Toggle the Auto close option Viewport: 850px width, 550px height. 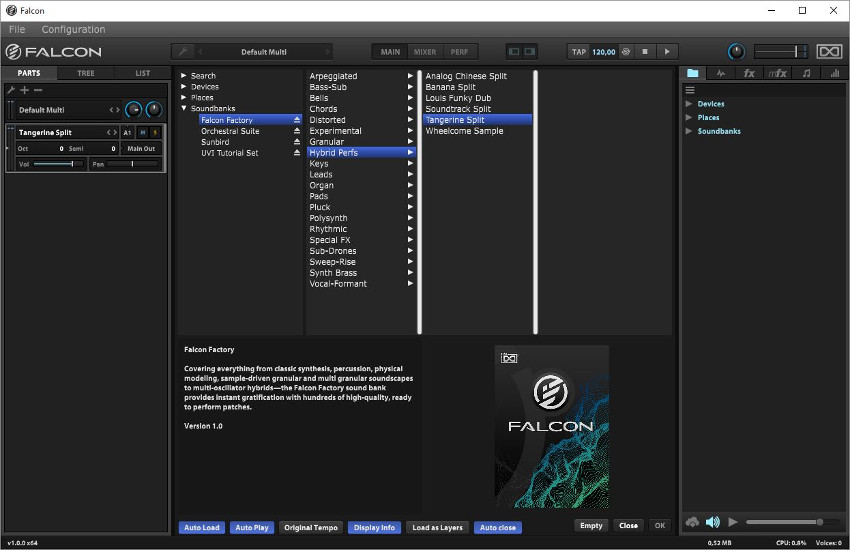click(x=498, y=527)
